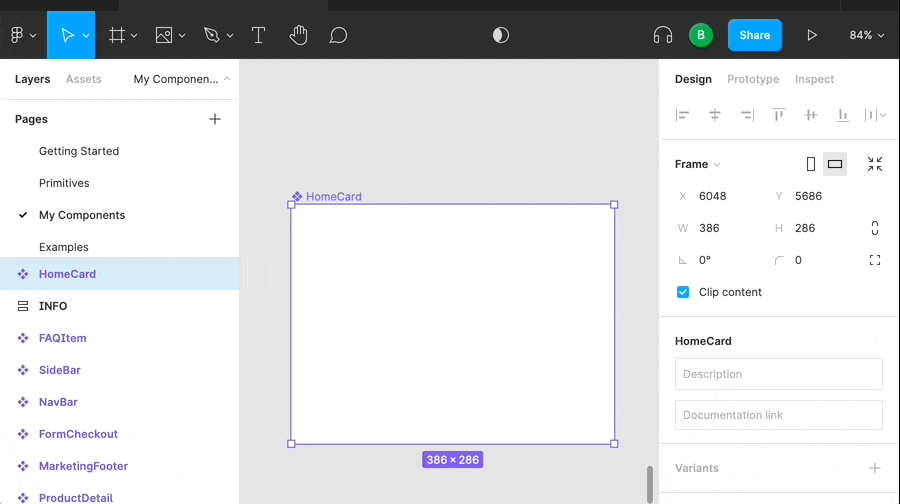The width and height of the screenshot is (900, 504).
Task: Open the 84% zoom dropdown
Action: [x=866, y=35]
